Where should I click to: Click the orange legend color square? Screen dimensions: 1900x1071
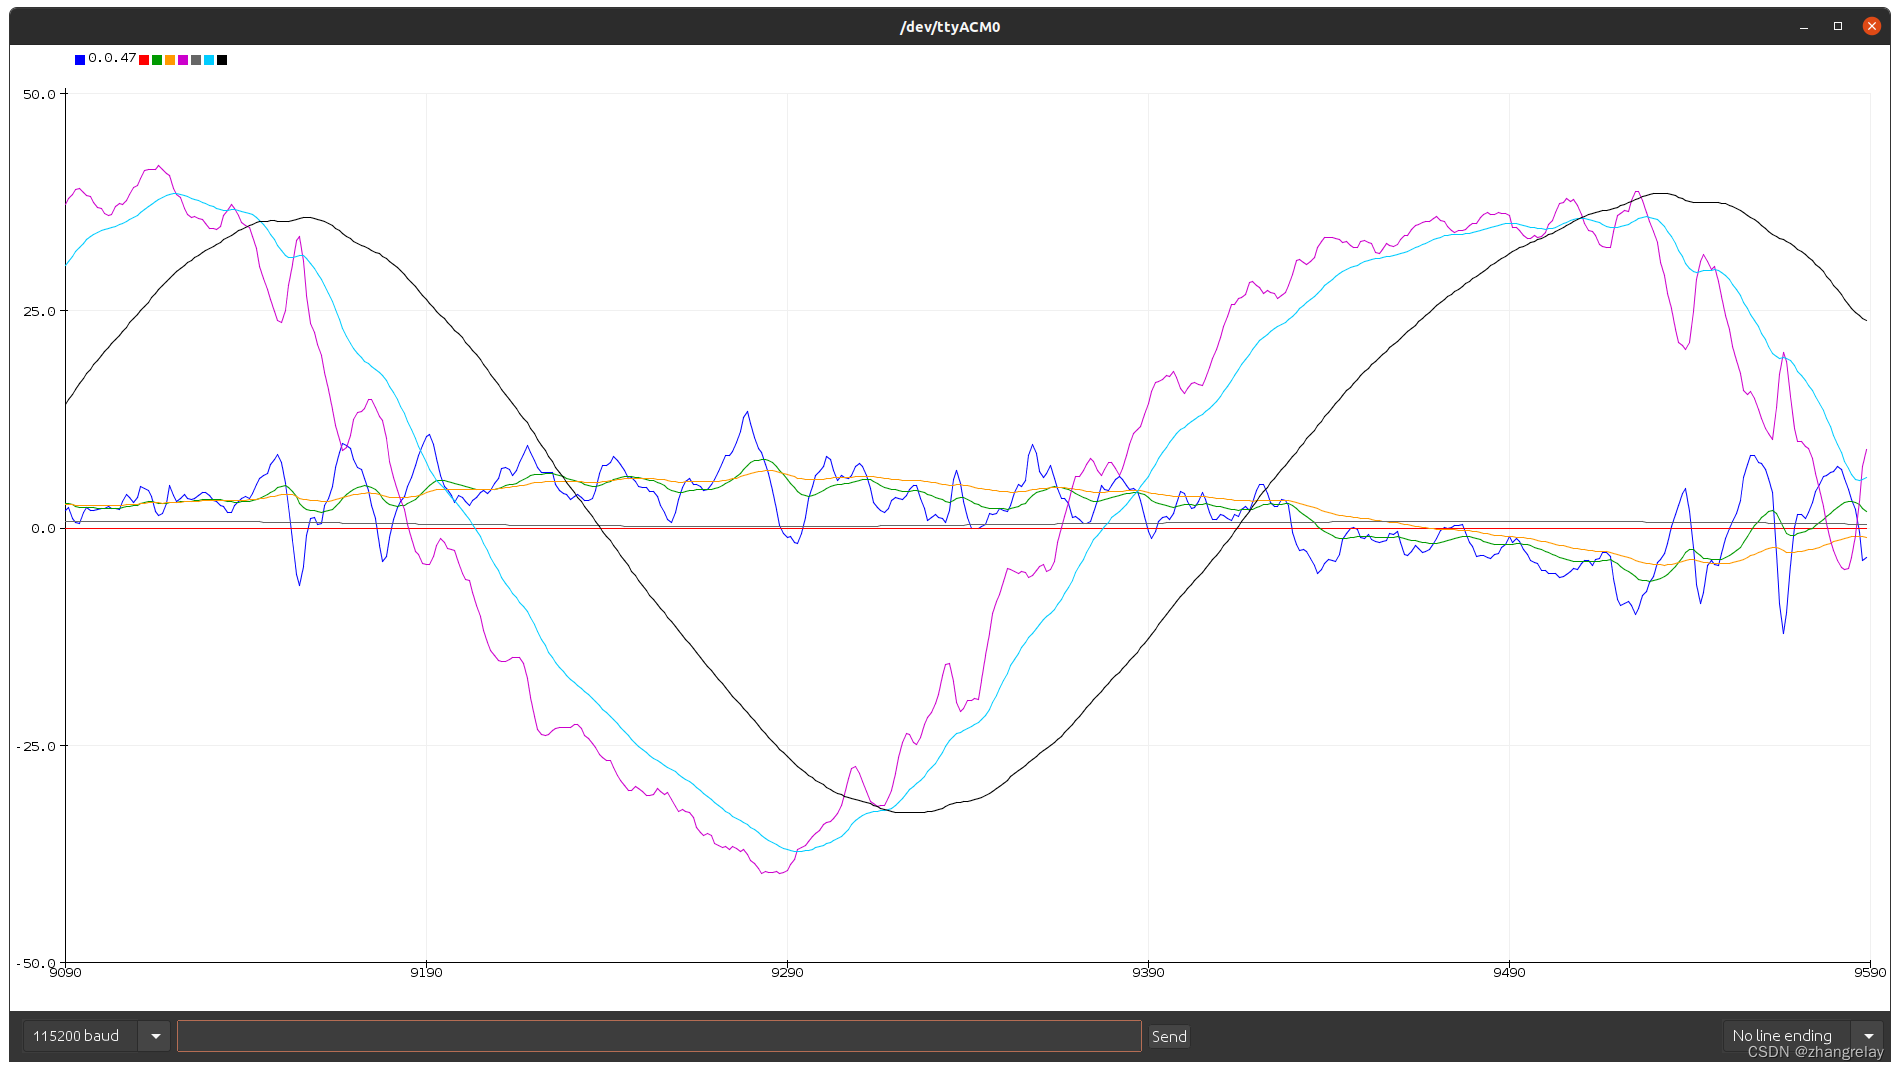[170, 60]
